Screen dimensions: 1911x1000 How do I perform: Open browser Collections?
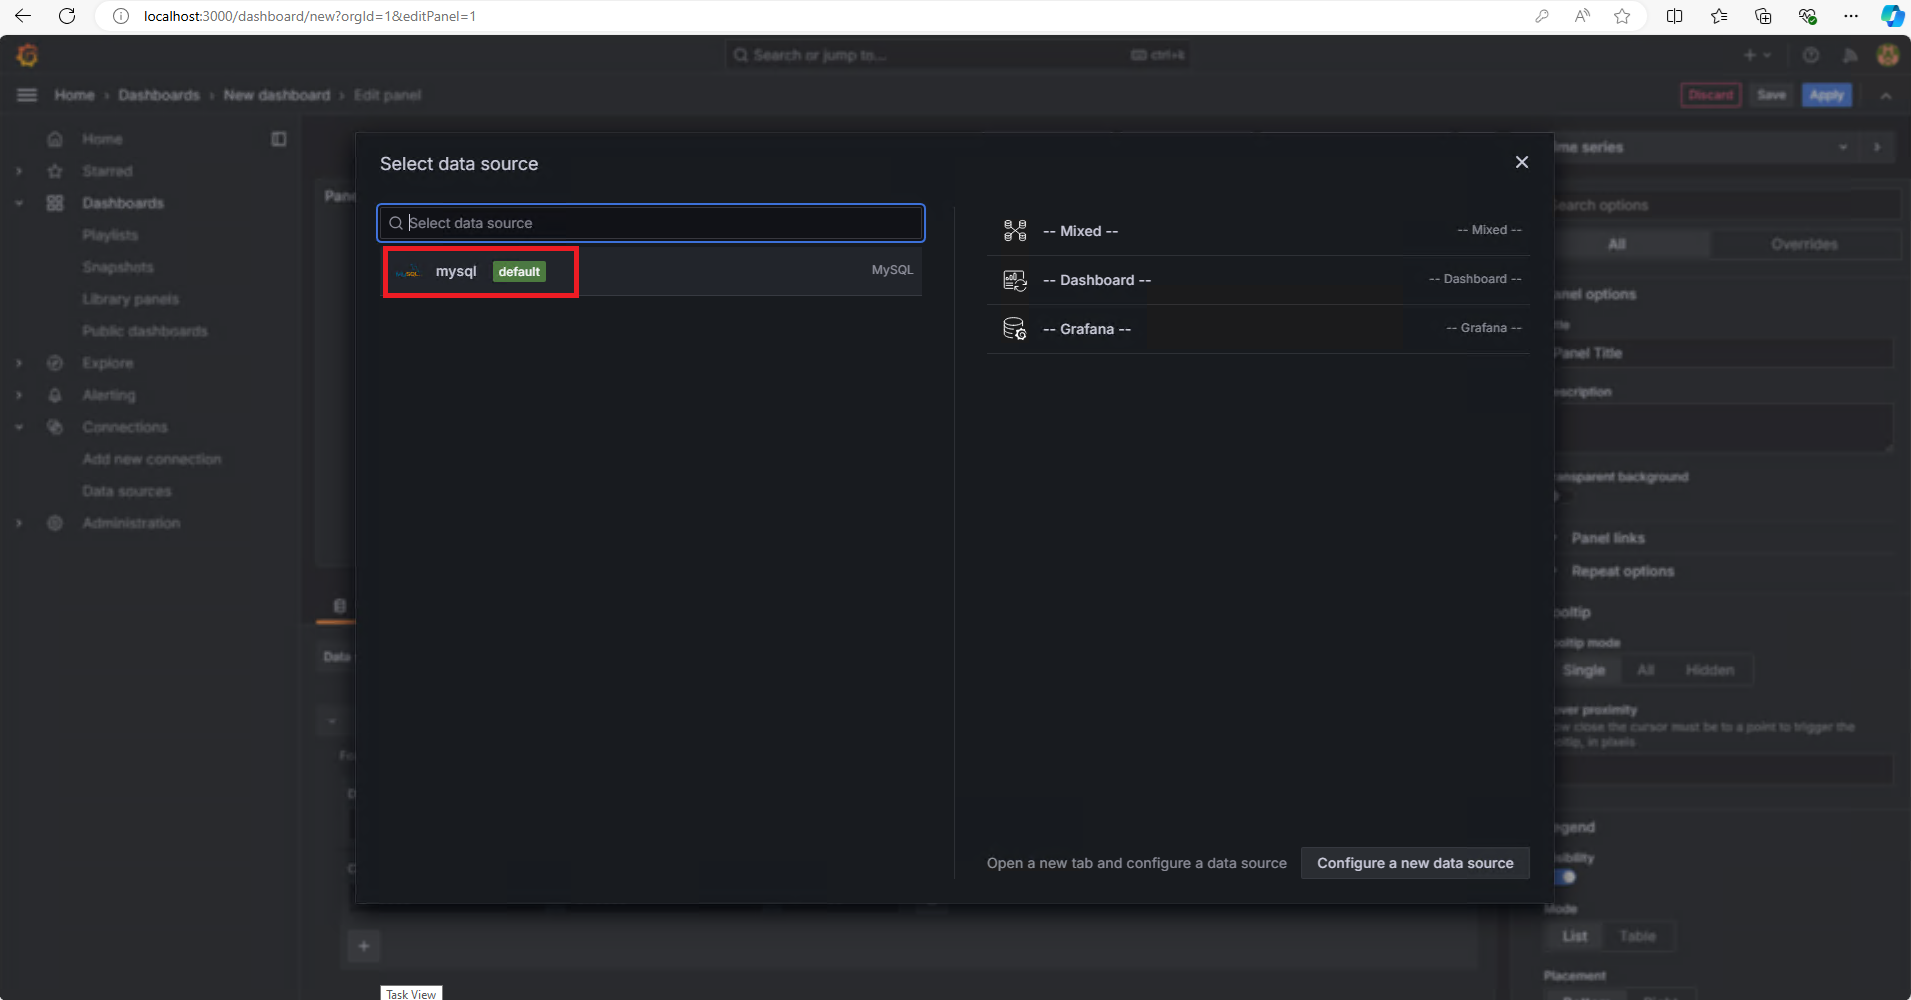(1763, 16)
